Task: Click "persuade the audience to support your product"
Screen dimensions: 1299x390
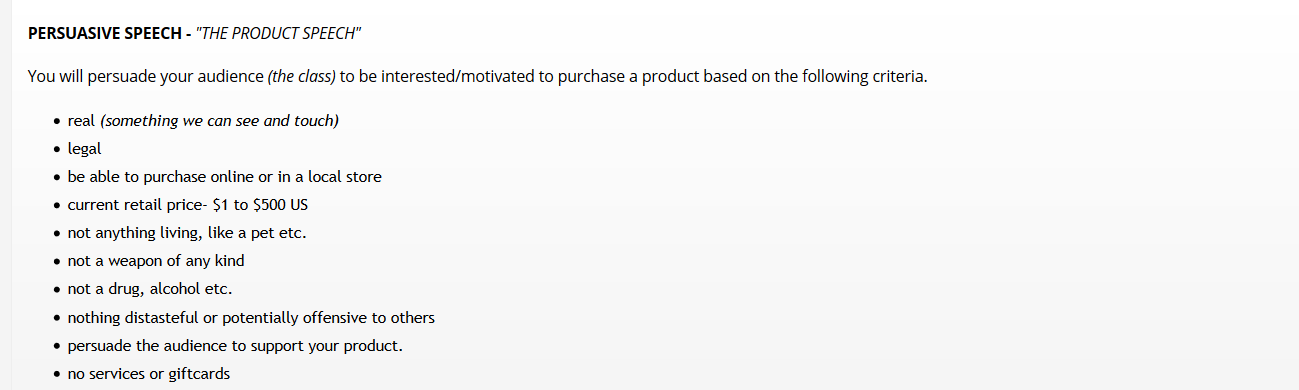Action: click(234, 346)
